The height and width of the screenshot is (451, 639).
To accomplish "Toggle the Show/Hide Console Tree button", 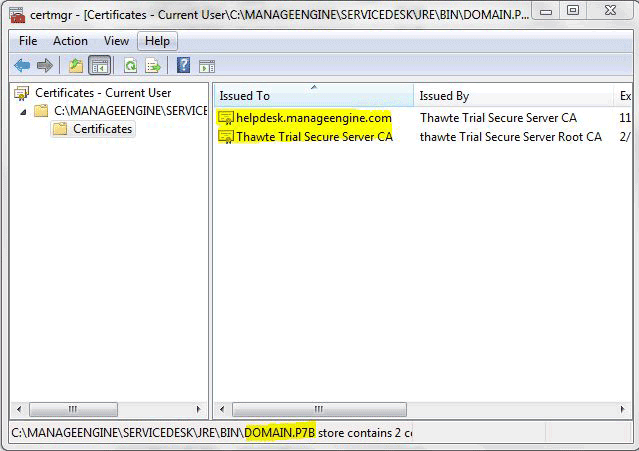I will click(99, 66).
